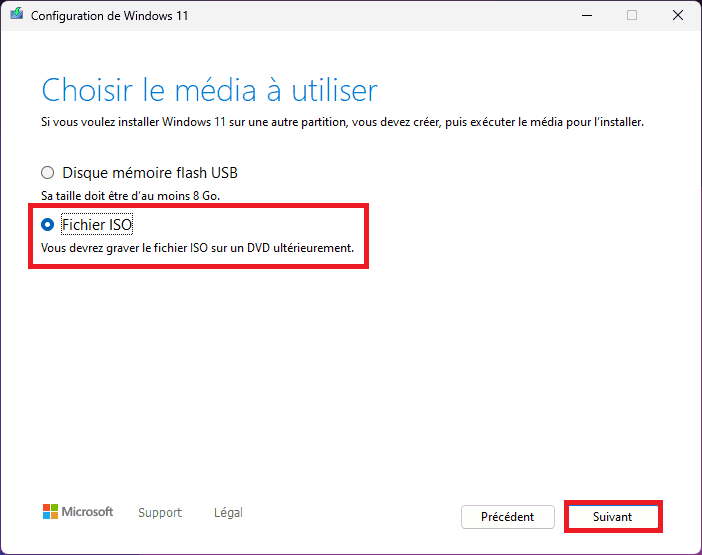Select the Disque mémoire flash USB radio button
The image size is (702, 555).
click(47, 173)
